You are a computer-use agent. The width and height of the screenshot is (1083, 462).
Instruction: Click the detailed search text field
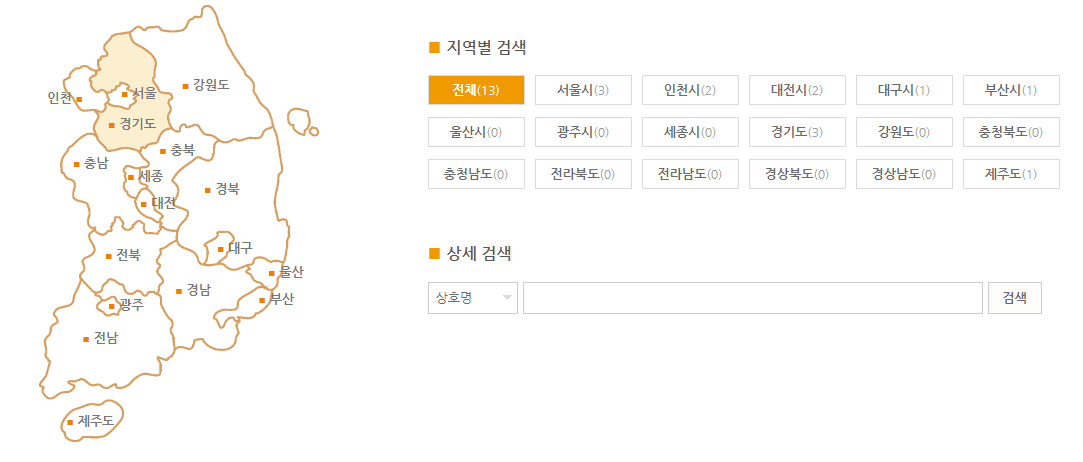pyautogui.click(x=752, y=298)
